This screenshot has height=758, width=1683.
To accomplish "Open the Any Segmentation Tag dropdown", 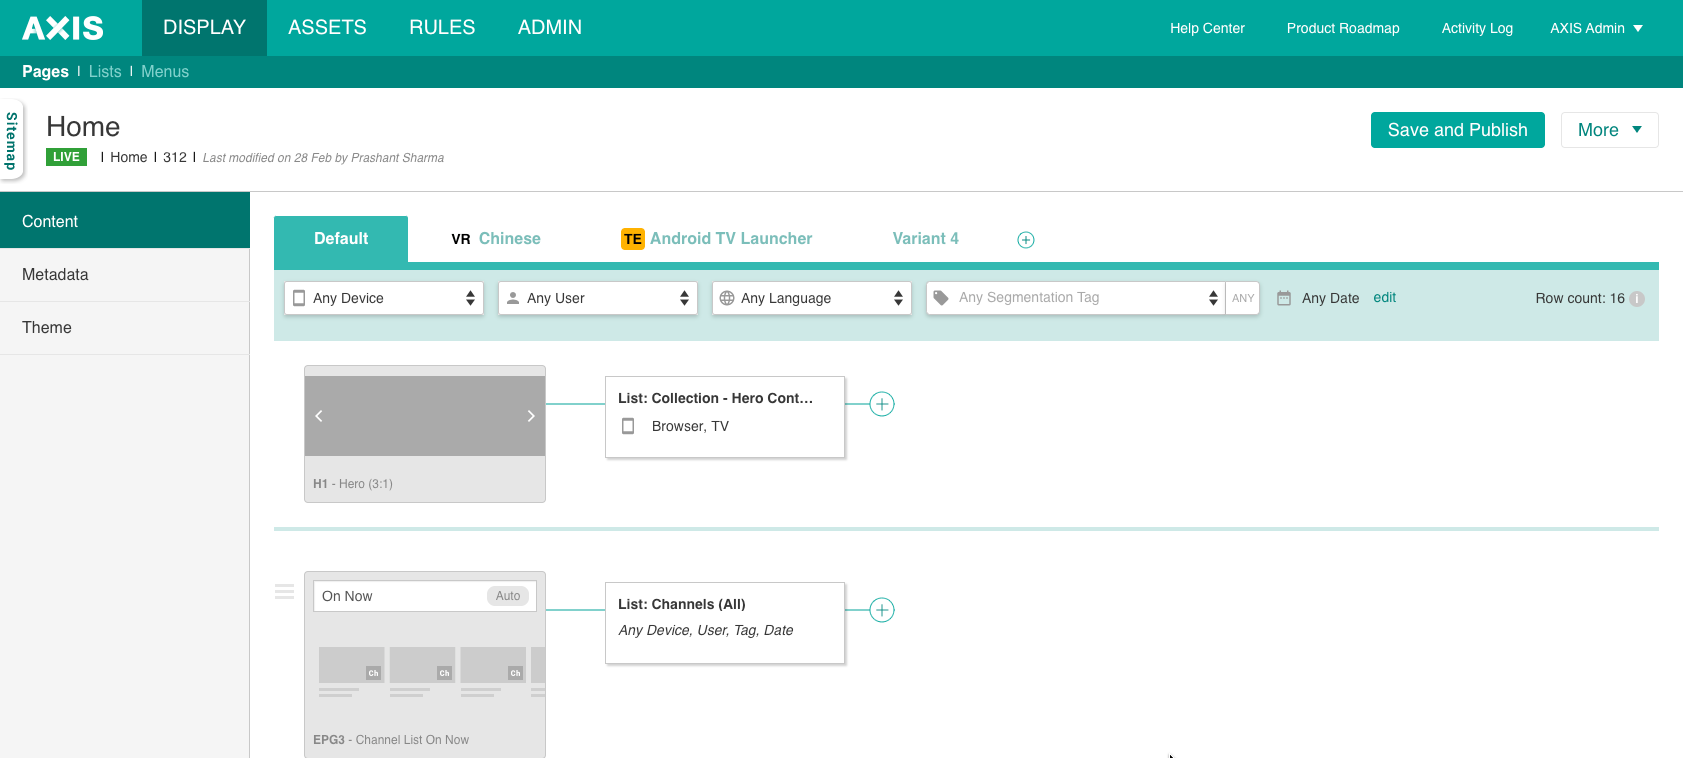I will [1076, 298].
